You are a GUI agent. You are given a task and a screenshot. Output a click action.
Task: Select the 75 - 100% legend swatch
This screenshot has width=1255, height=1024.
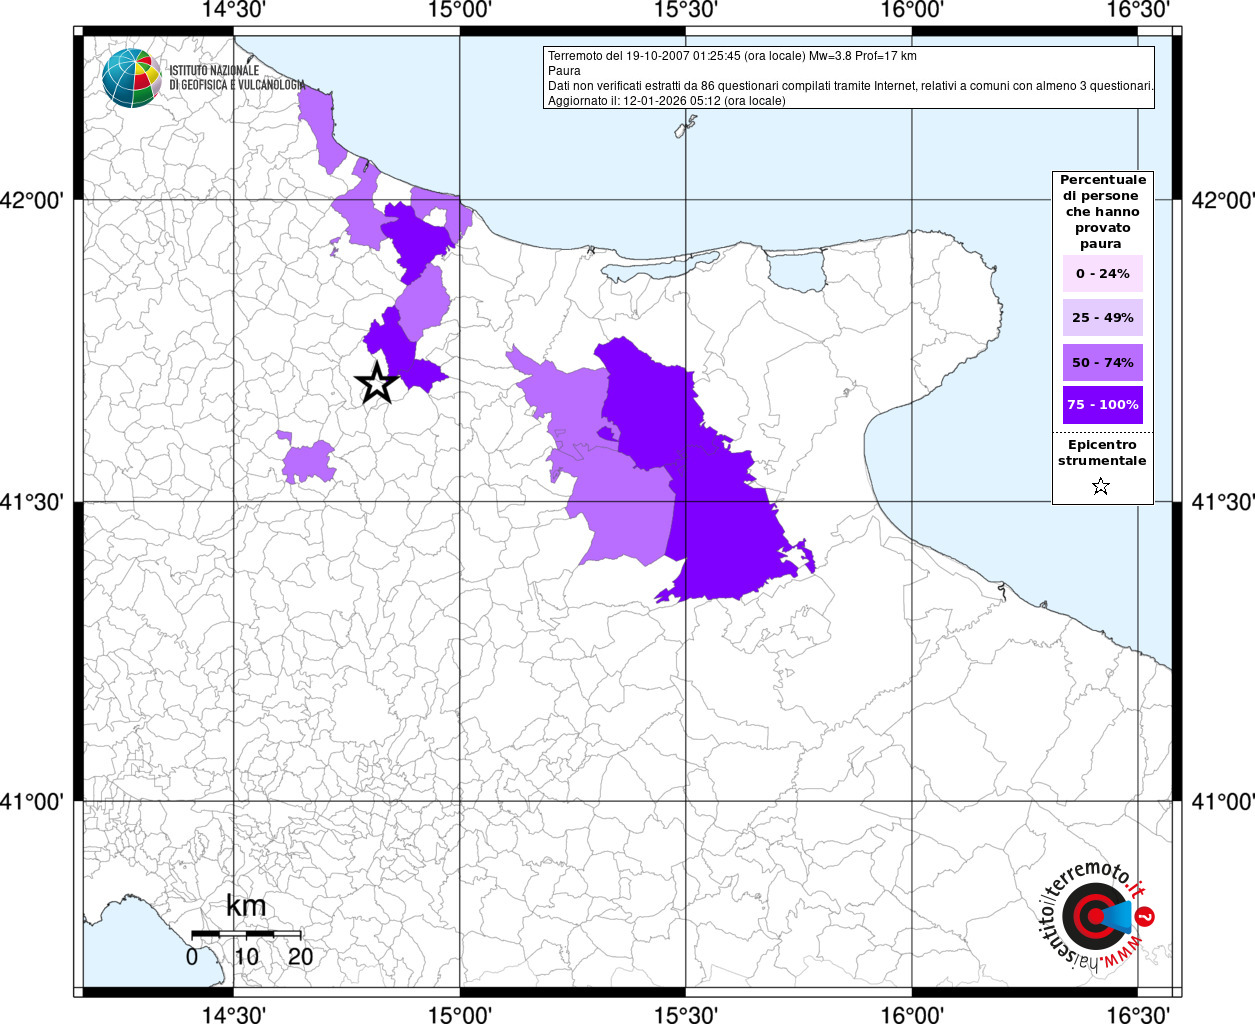[x=1102, y=405]
